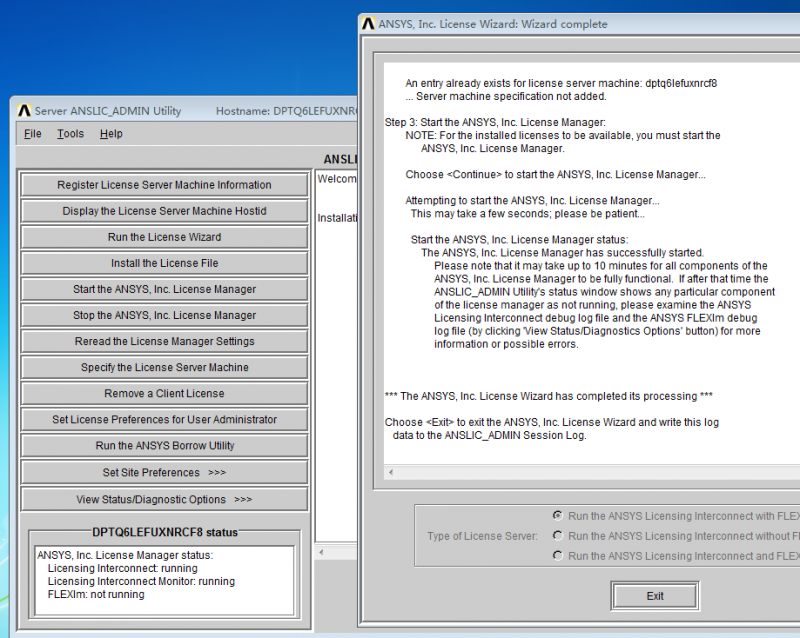Screen dimensions: 800x638
Task: Click 'DPTQ6LEFUXNRCF8 status' group label
Action: point(165,532)
